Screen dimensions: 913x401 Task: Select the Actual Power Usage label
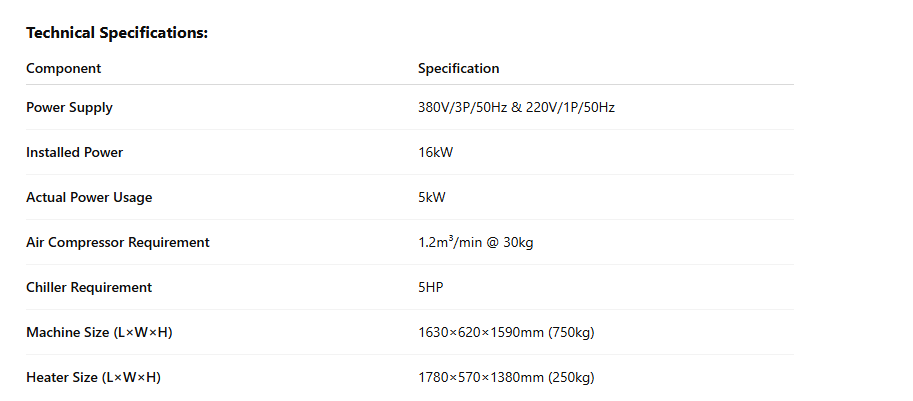tap(89, 197)
